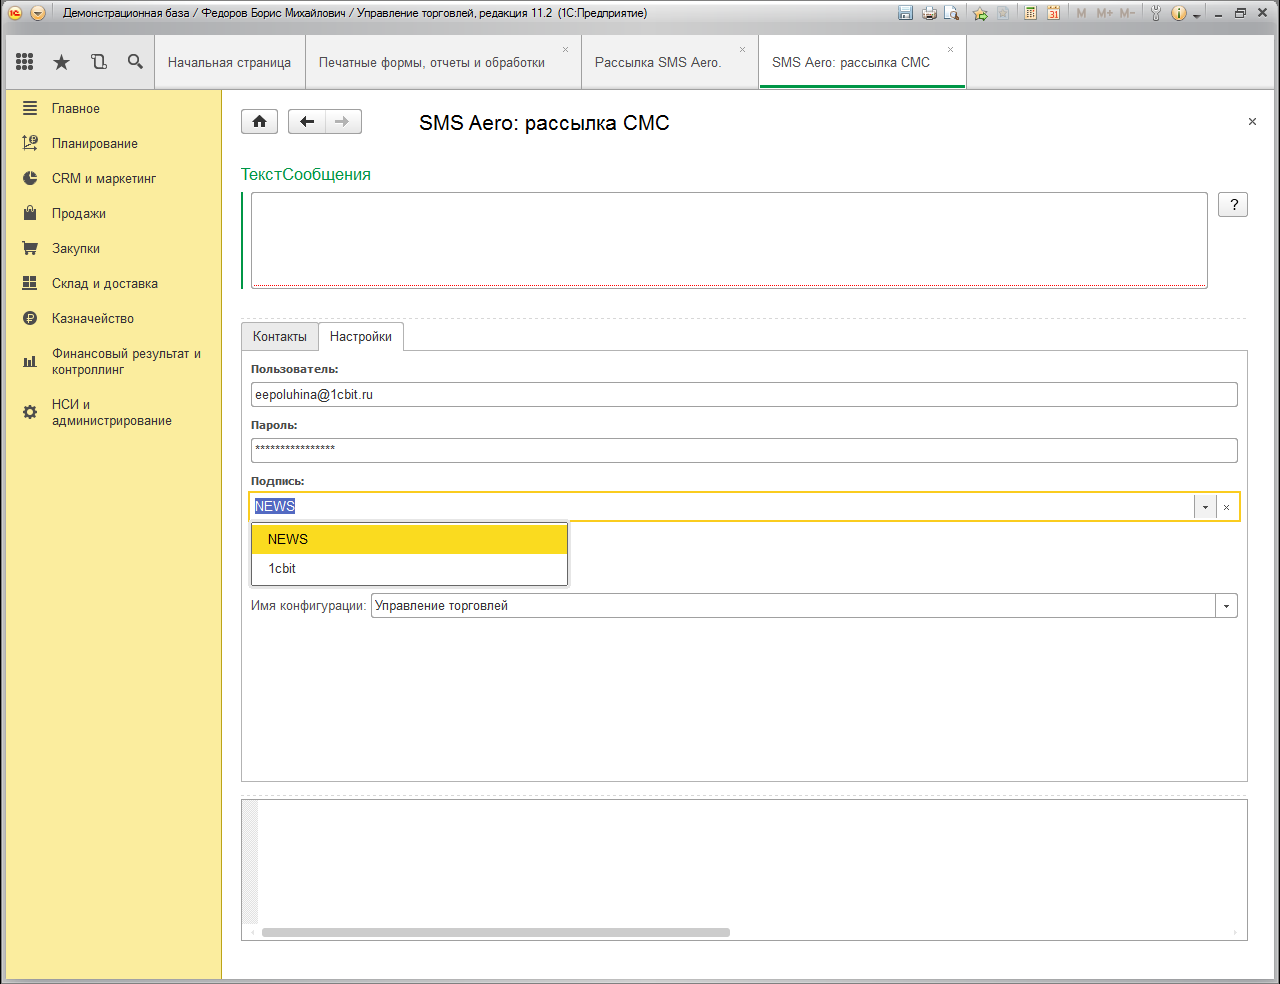
Task: Open the calculator icon in the title bar
Action: [x=1030, y=13]
